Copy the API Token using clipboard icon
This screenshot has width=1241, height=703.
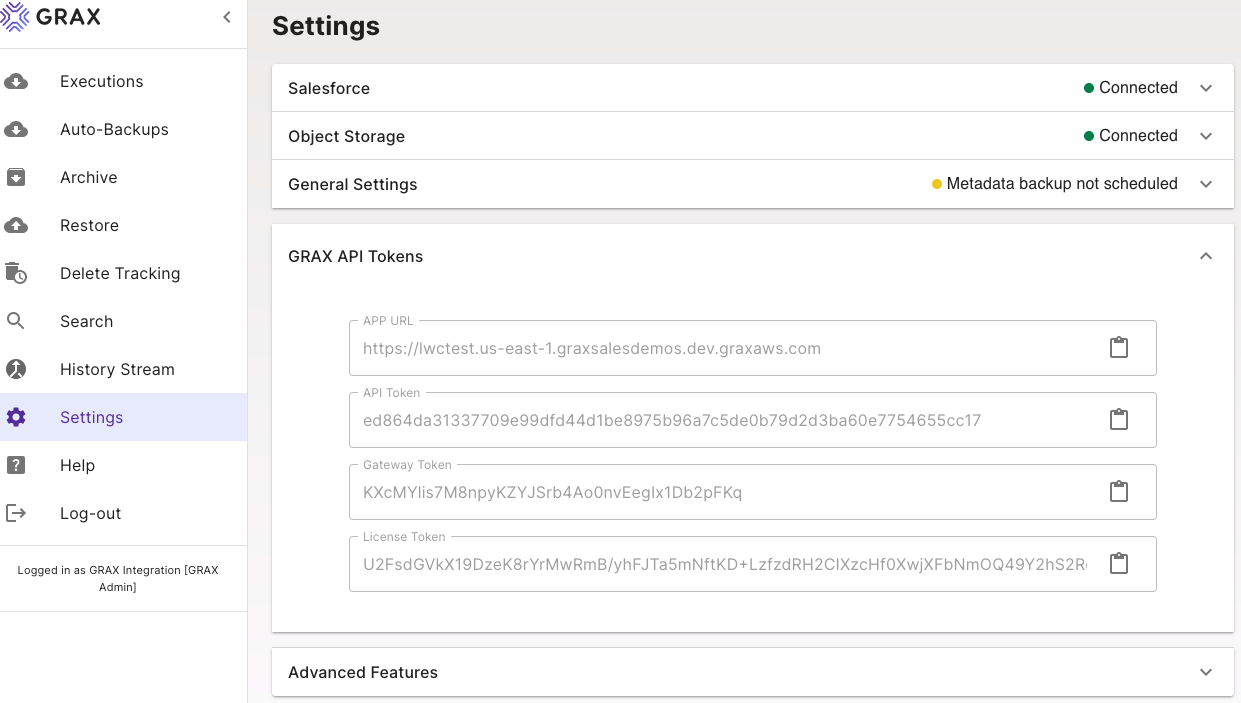[x=1119, y=420]
